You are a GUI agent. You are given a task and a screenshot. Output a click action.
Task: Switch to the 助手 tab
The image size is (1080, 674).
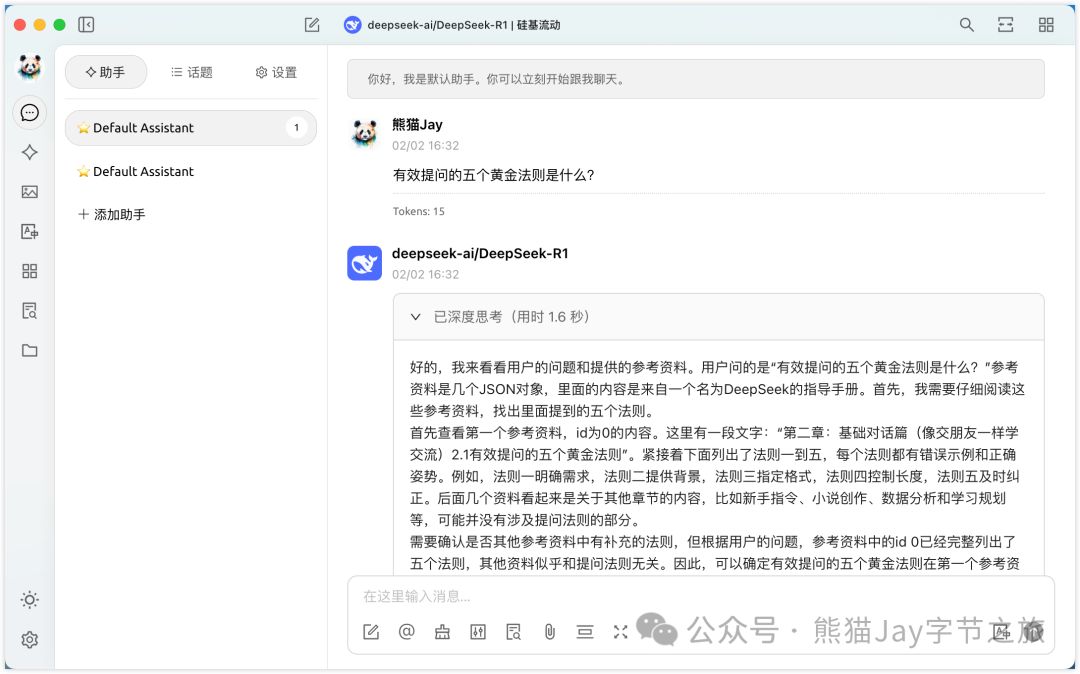(x=105, y=72)
